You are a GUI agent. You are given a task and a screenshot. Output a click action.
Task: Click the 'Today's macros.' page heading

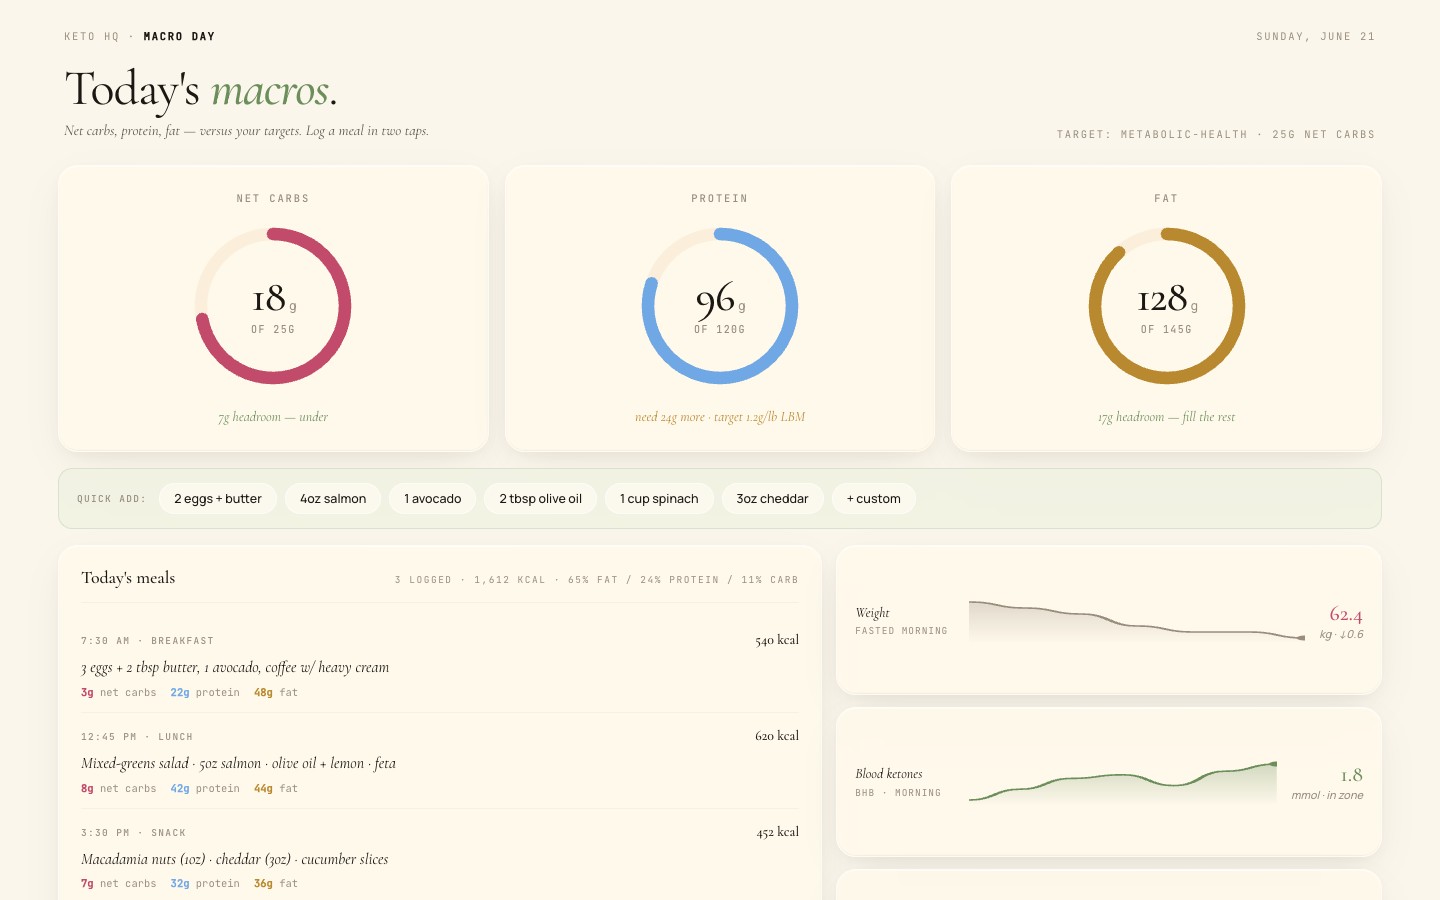click(201, 90)
